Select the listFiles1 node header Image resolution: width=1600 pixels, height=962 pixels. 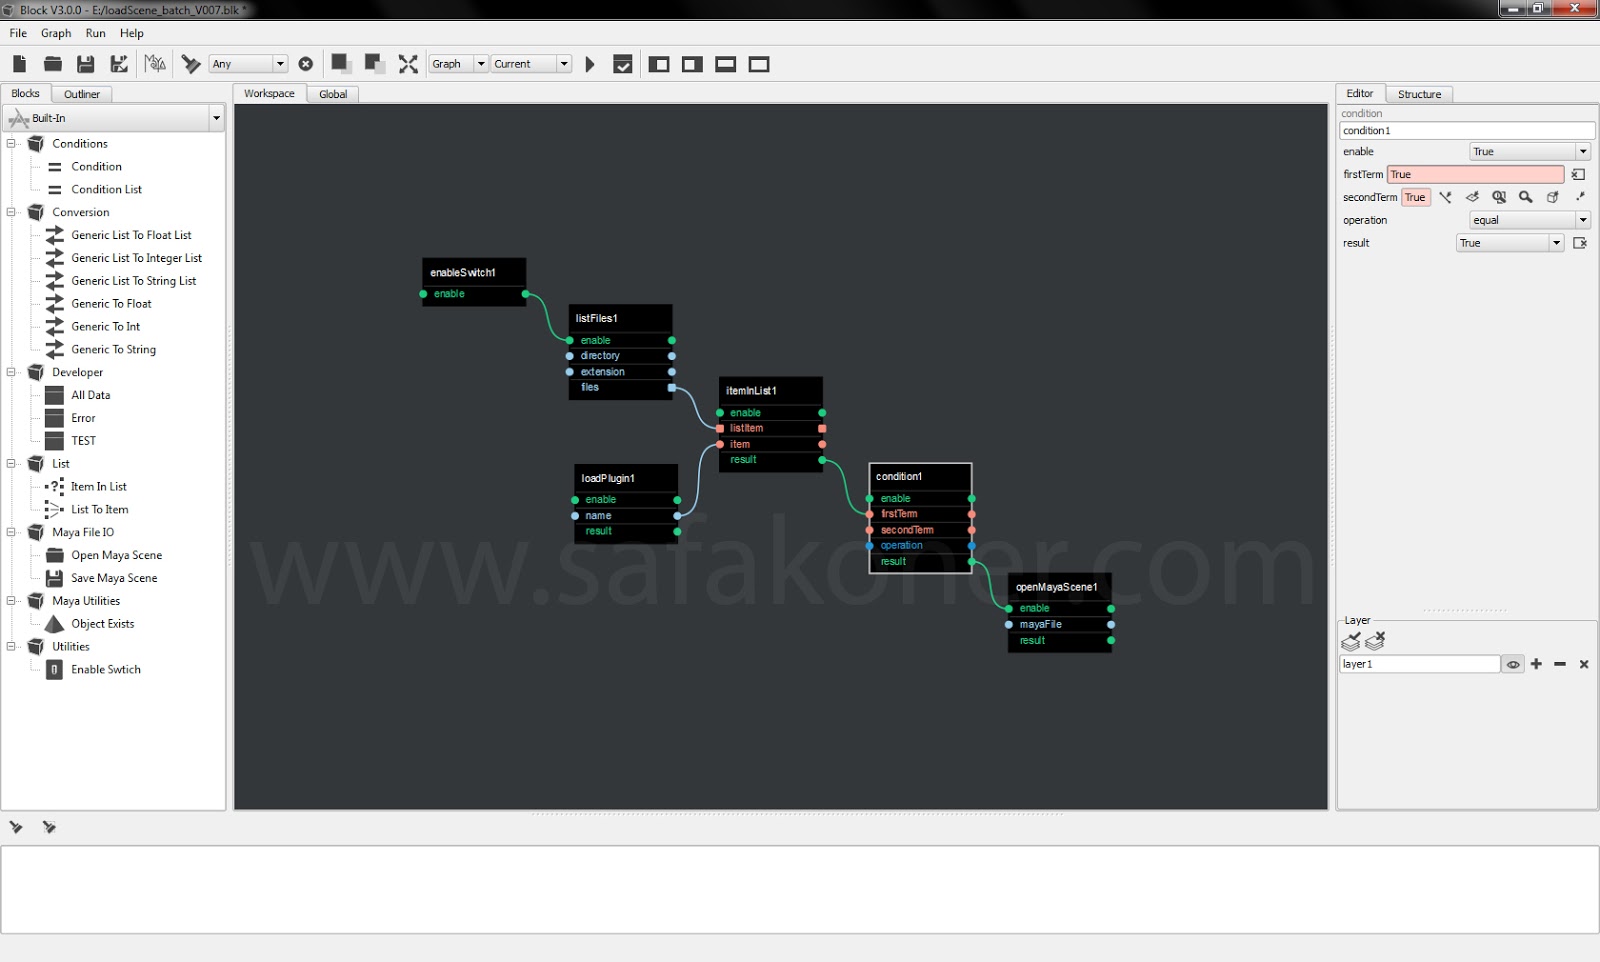click(x=620, y=318)
